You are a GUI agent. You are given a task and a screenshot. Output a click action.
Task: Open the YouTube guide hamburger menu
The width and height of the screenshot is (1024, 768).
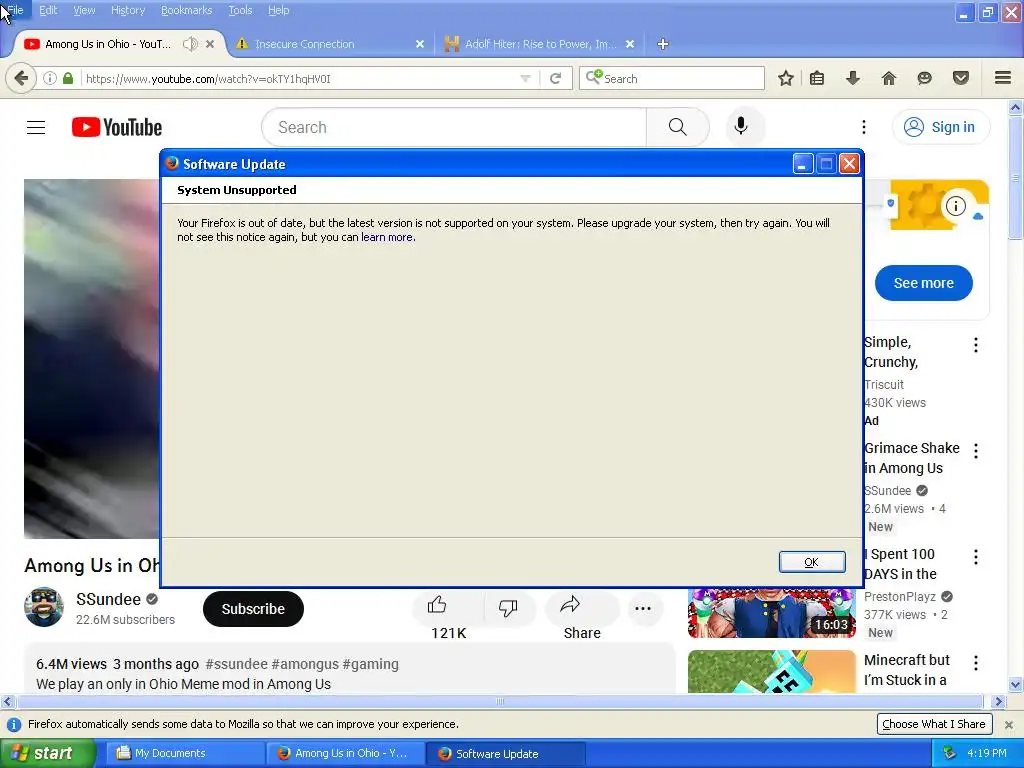click(36, 127)
